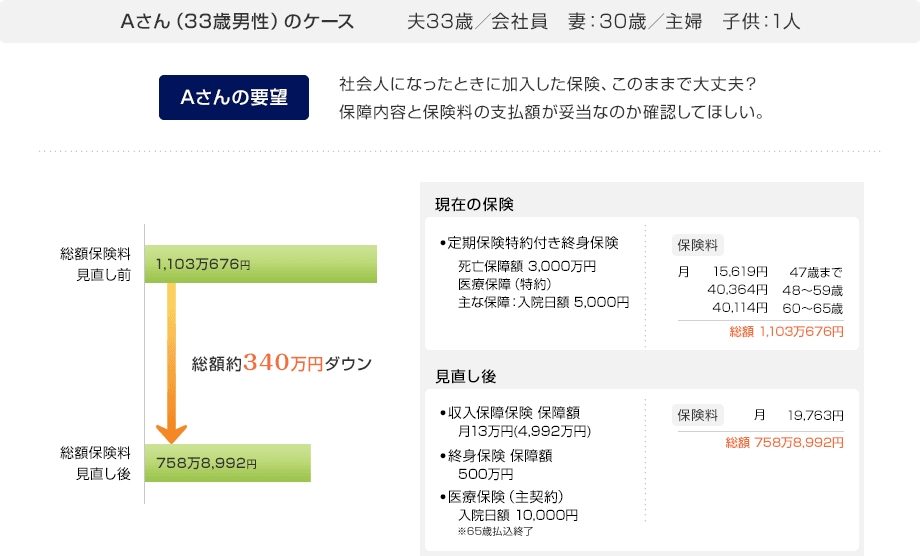Select the 医療保険（主契約） bullet item
920x556 pixels.
click(x=508, y=497)
